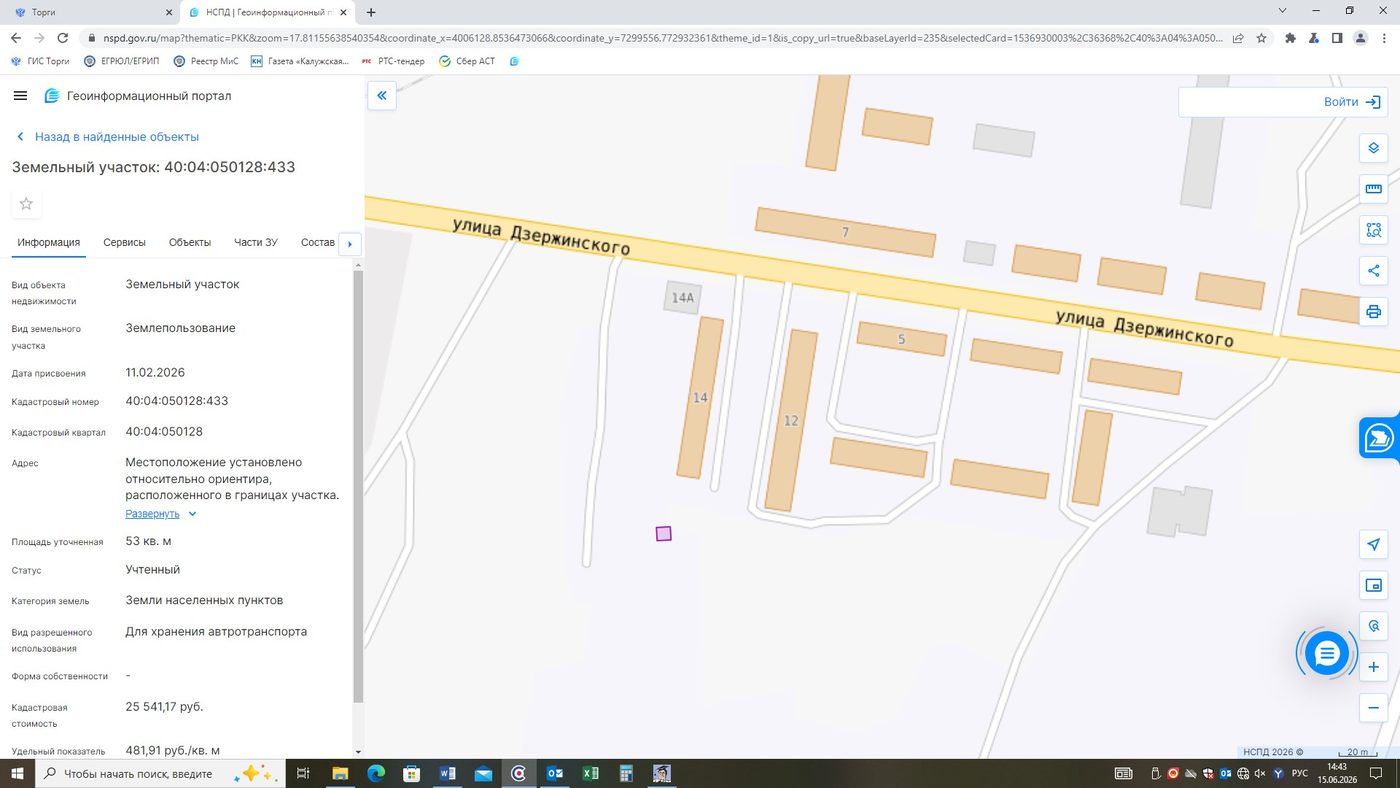The width and height of the screenshot is (1400, 788).
Task: Select the purple highlighted land plot on map
Action: [663, 534]
